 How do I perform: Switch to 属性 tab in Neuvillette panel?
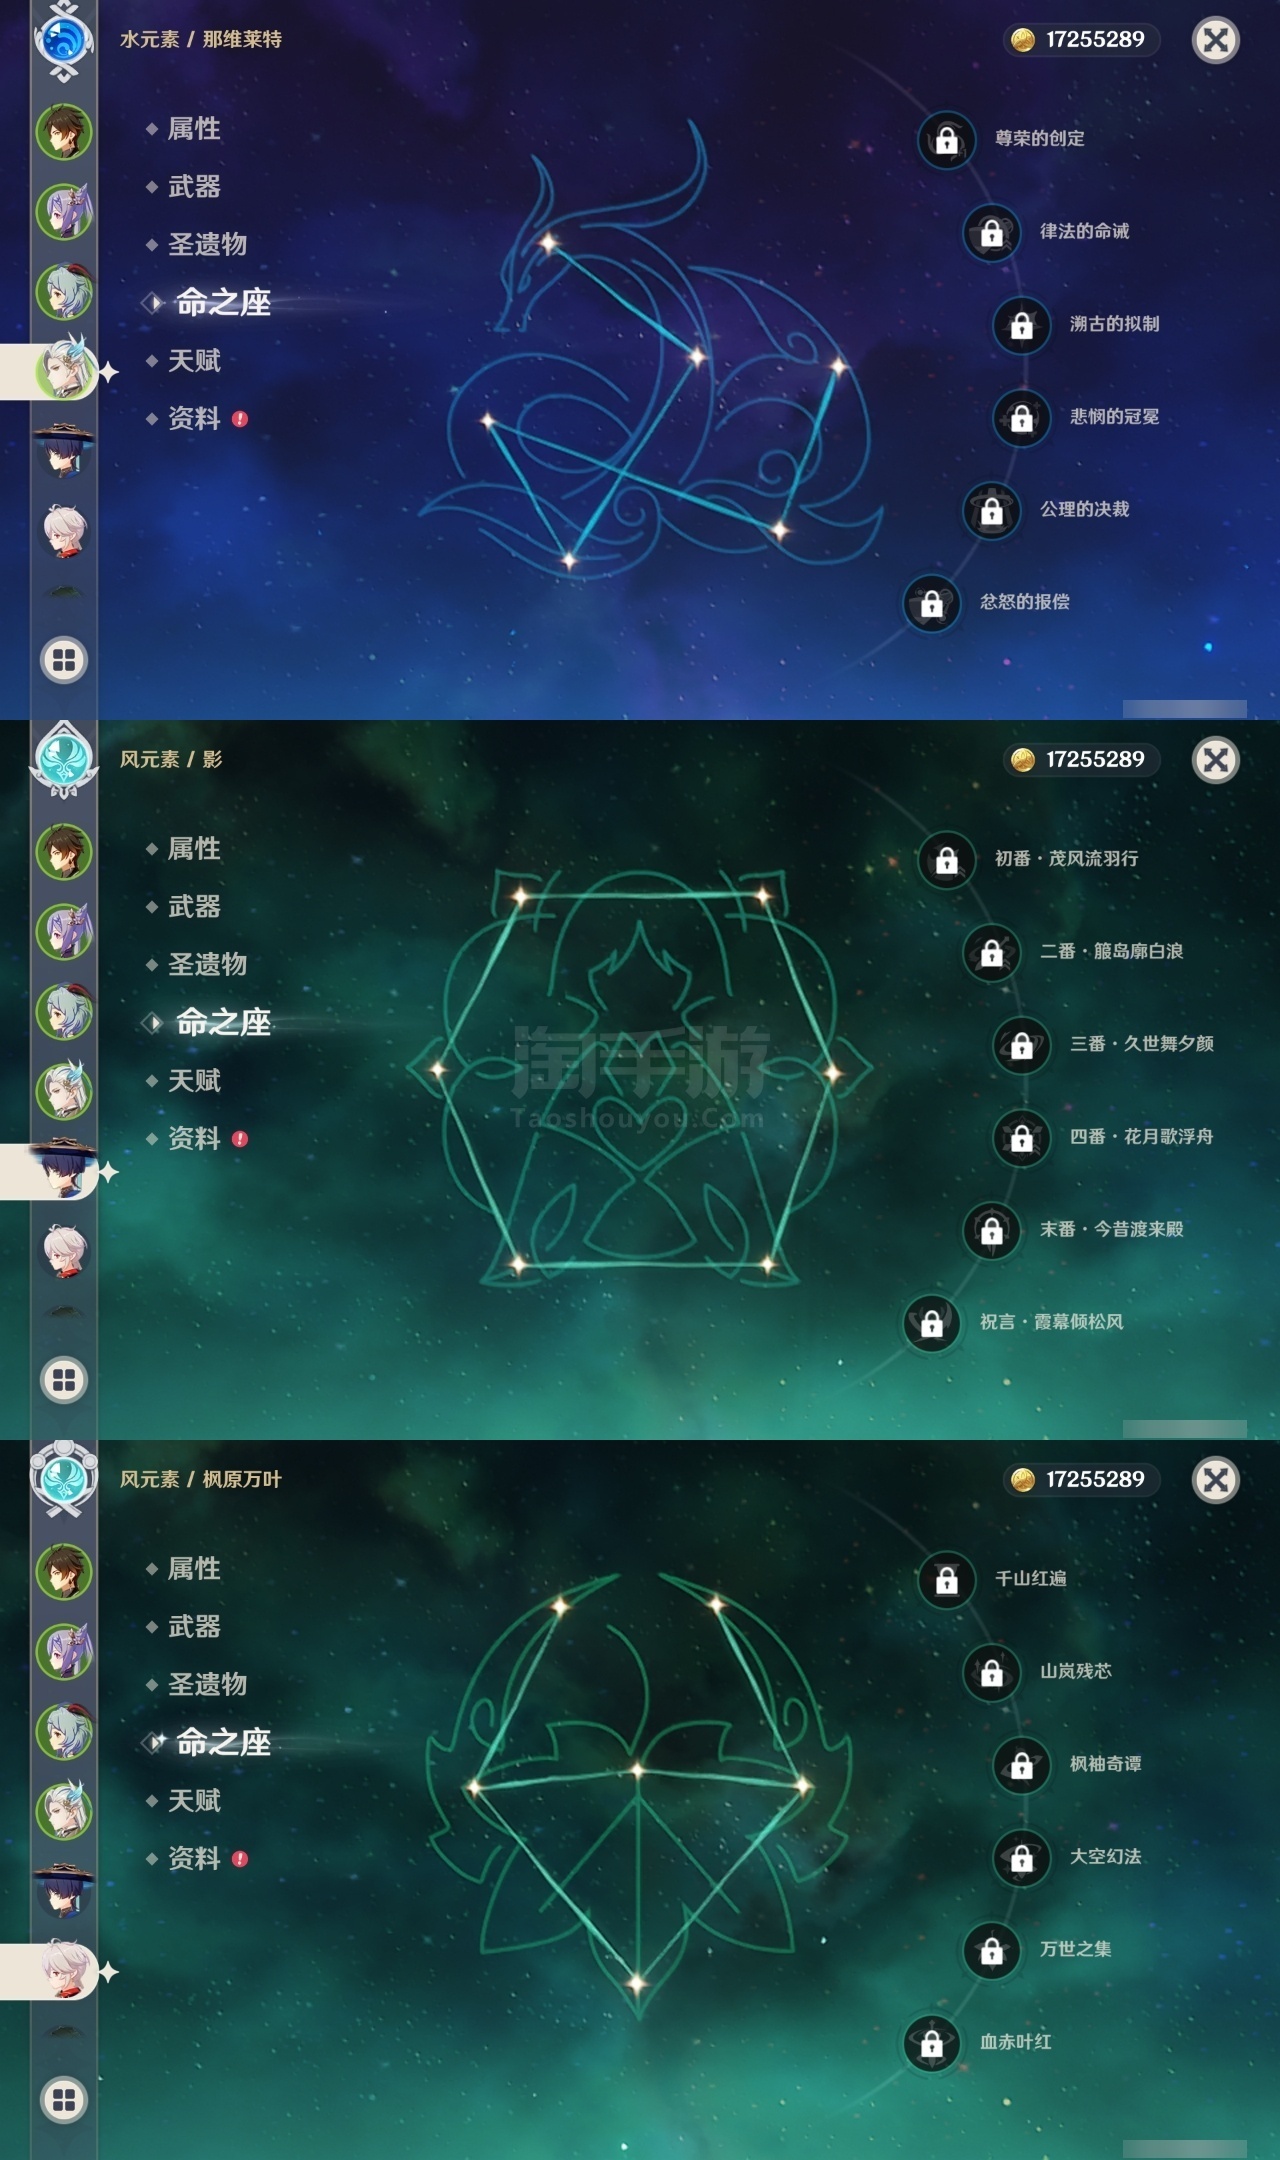pyautogui.click(x=194, y=128)
